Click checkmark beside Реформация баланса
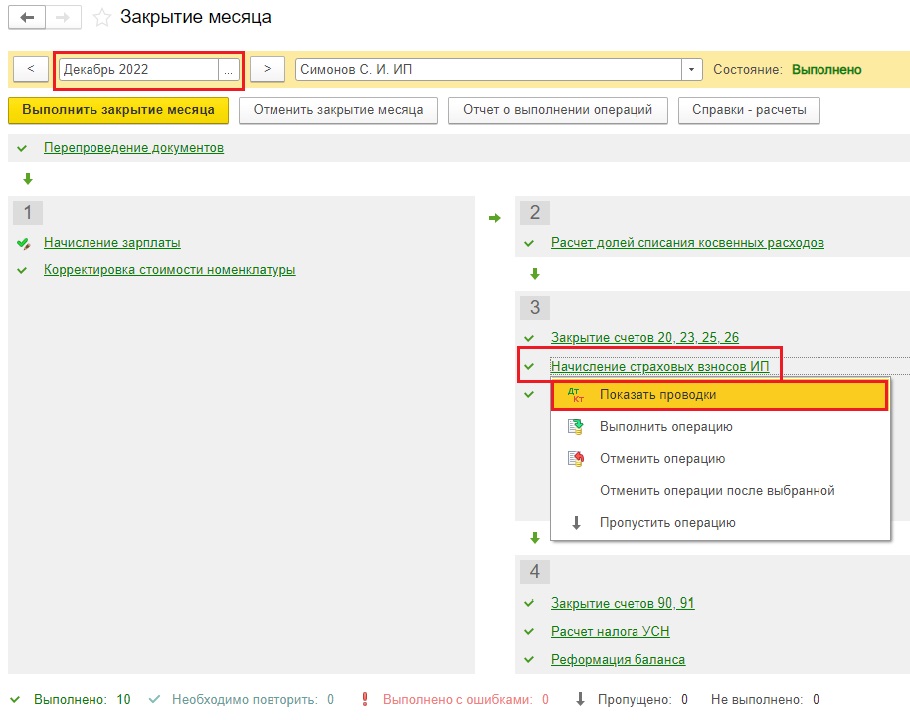This screenshot has width=910, height=720. pyautogui.click(x=529, y=660)
